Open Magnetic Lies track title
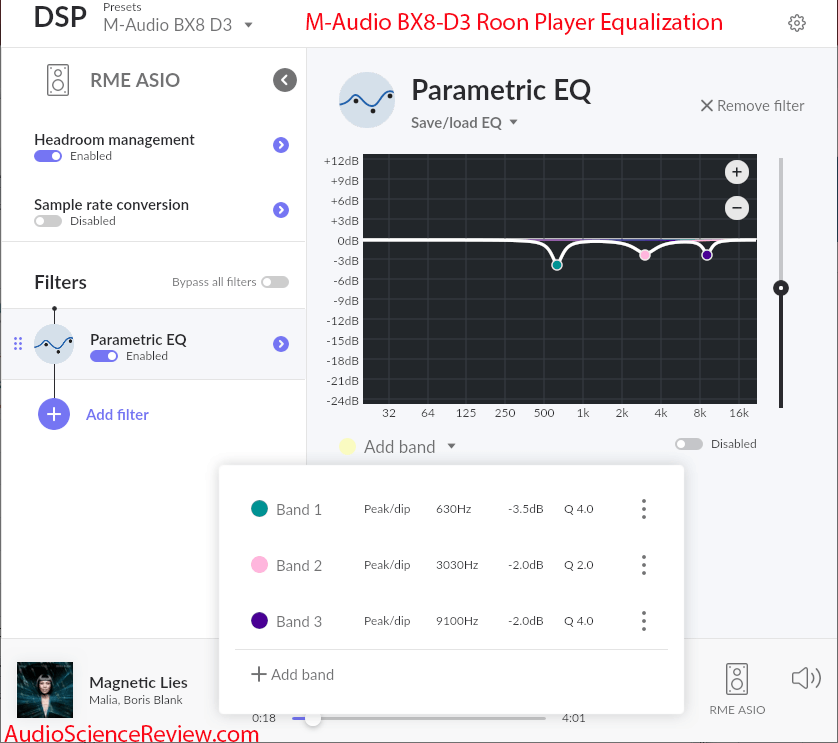This screenshot has height=743, width=838. pyautogui.click(x=138, y=683)
